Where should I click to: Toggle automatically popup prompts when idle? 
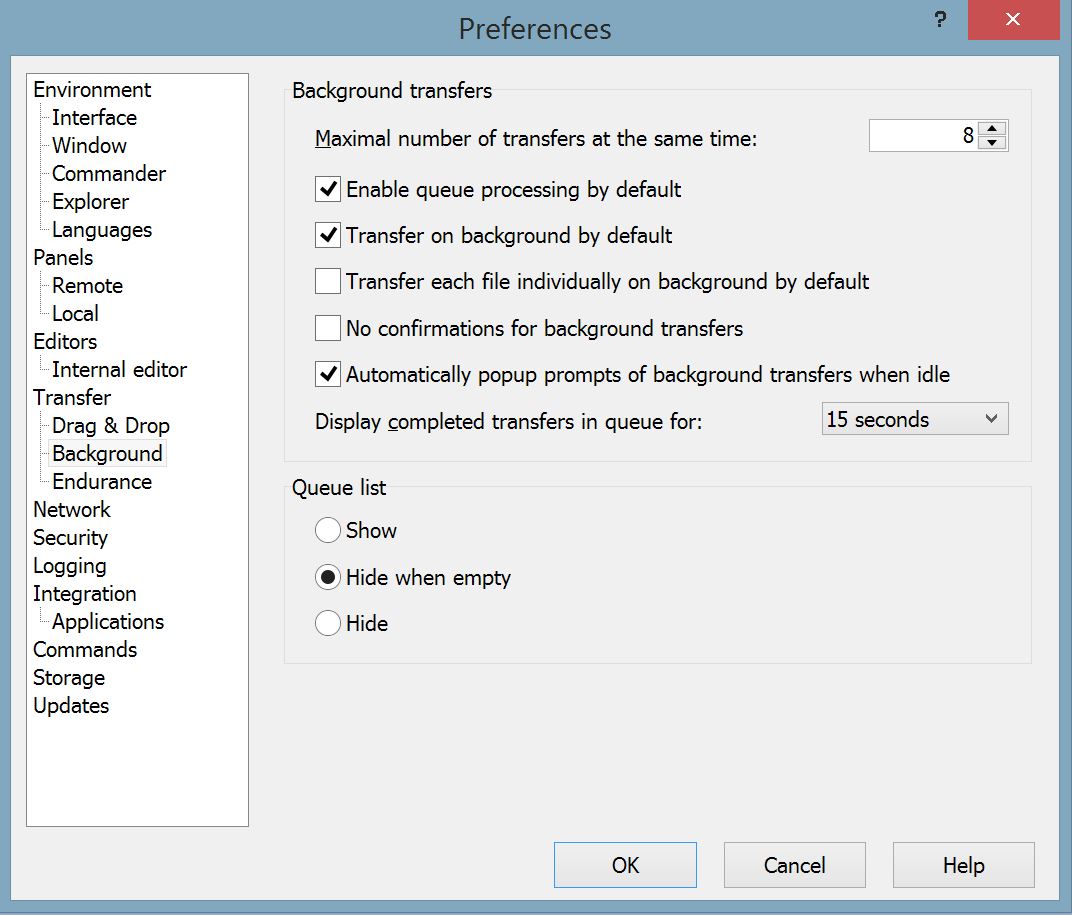(328, 375)
